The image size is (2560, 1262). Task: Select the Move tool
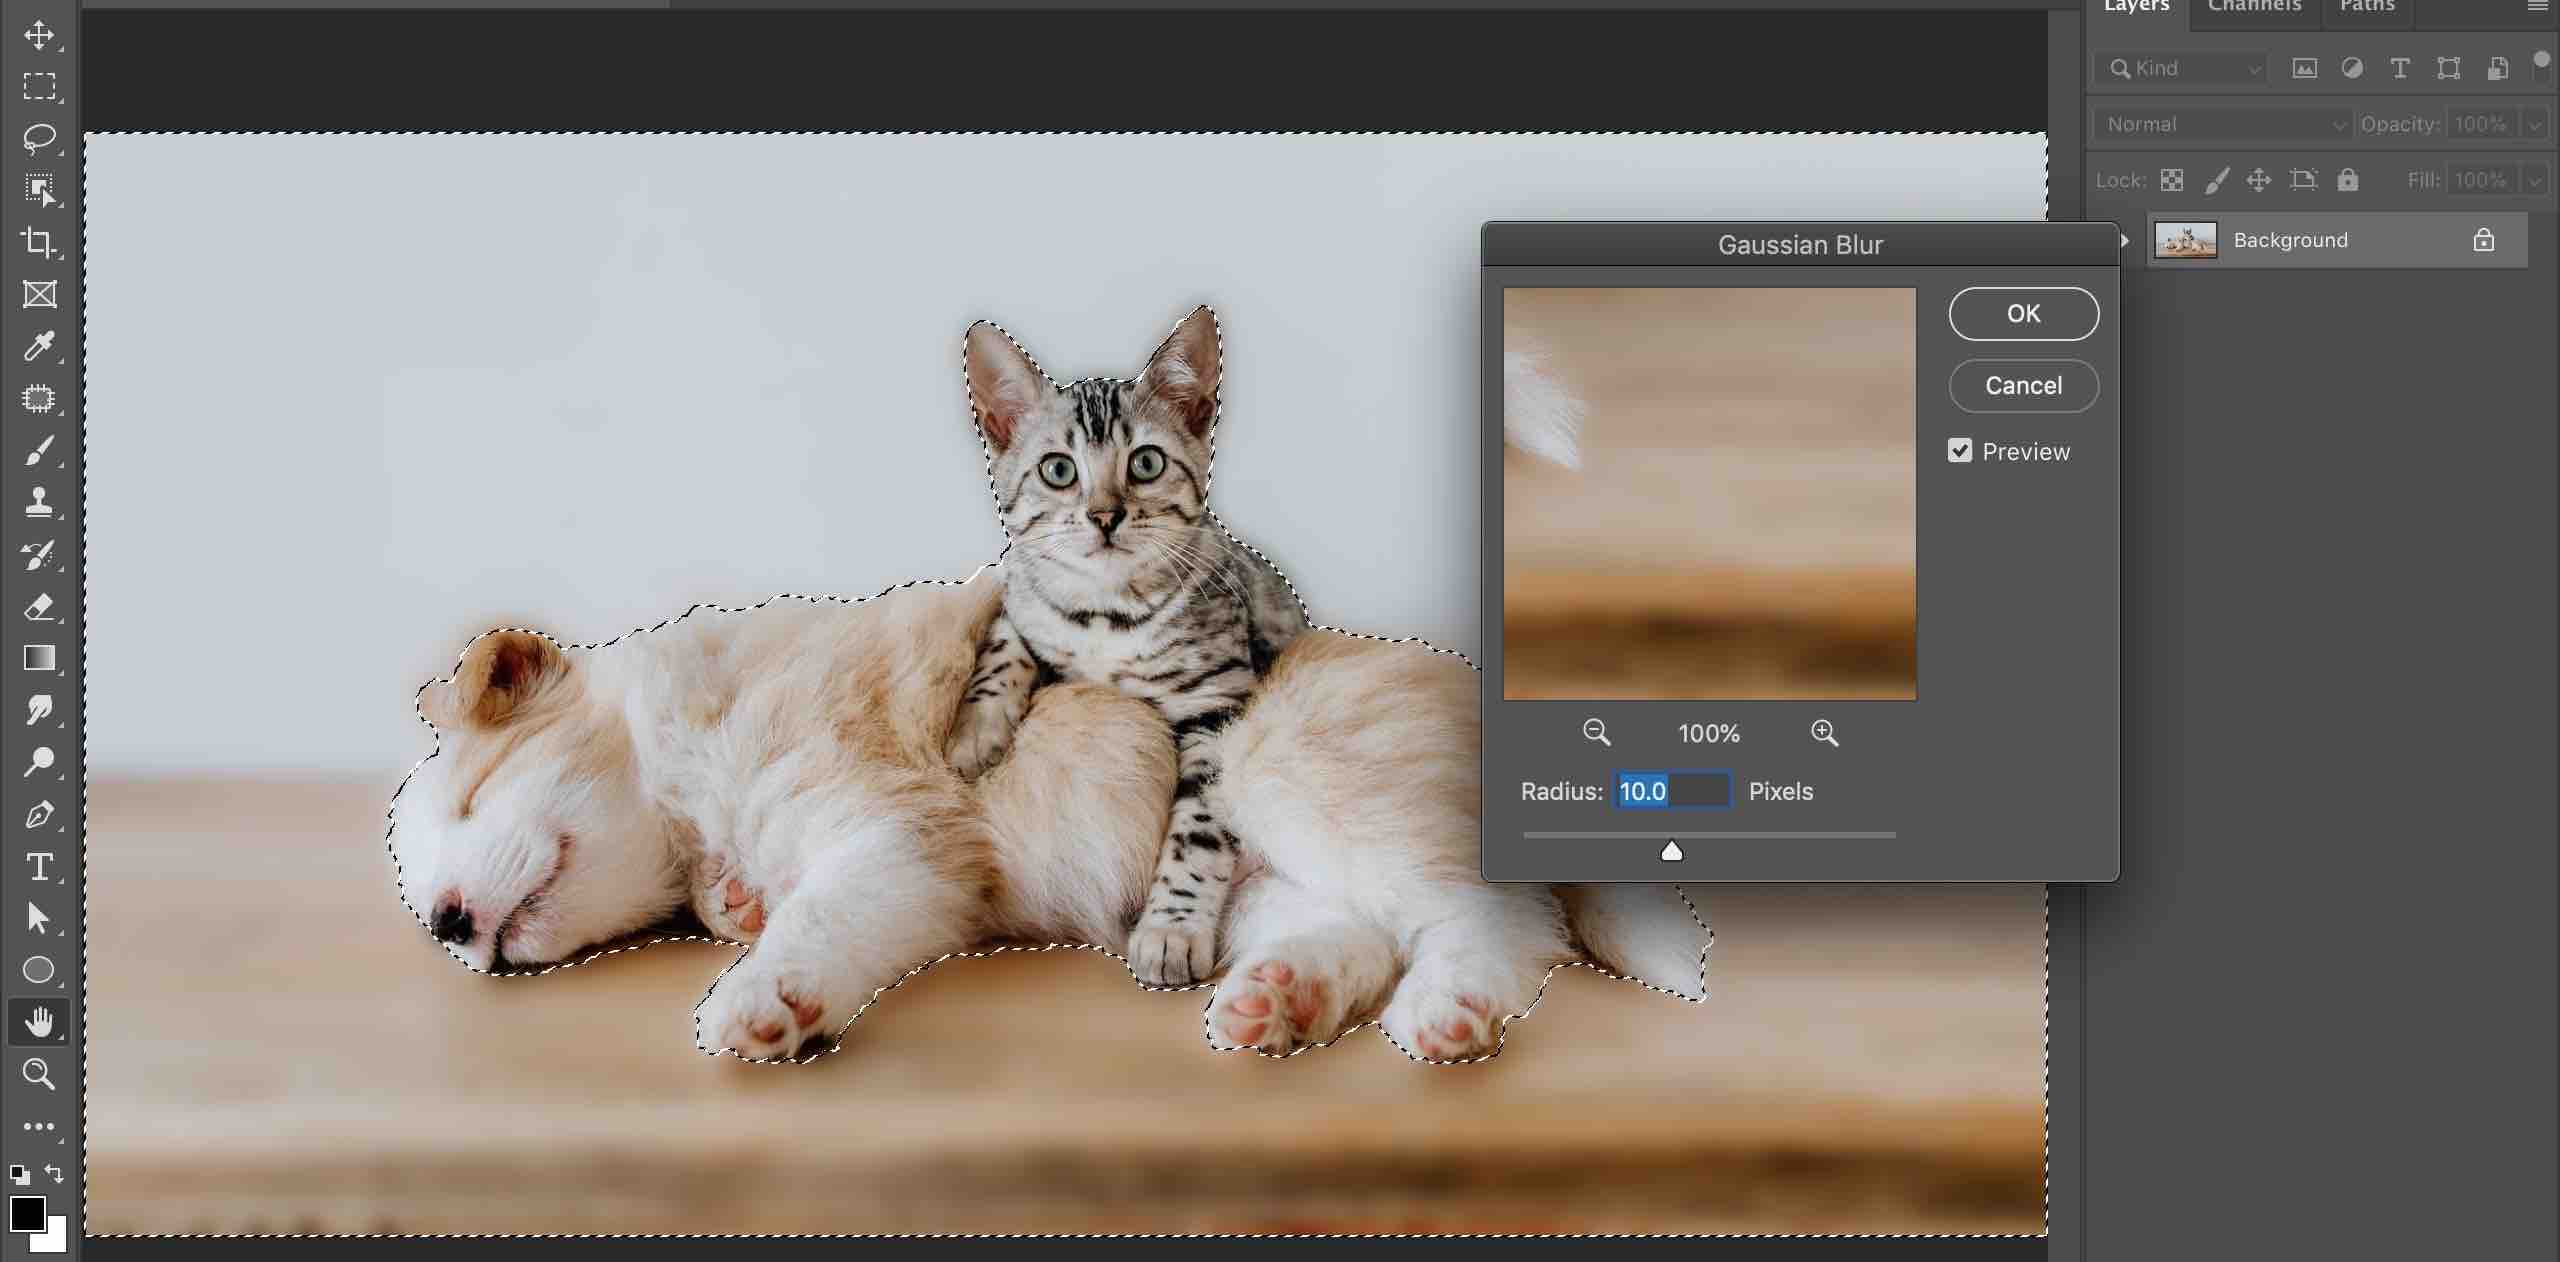(x=39, y=35)
